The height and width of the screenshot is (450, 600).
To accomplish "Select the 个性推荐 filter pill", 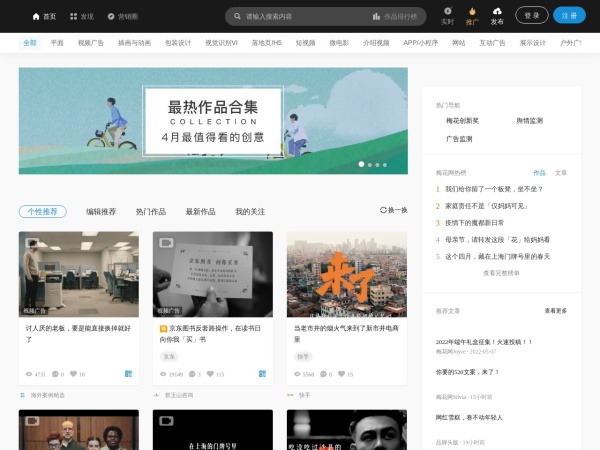I will pyautogui.click(x=43, y=211).
